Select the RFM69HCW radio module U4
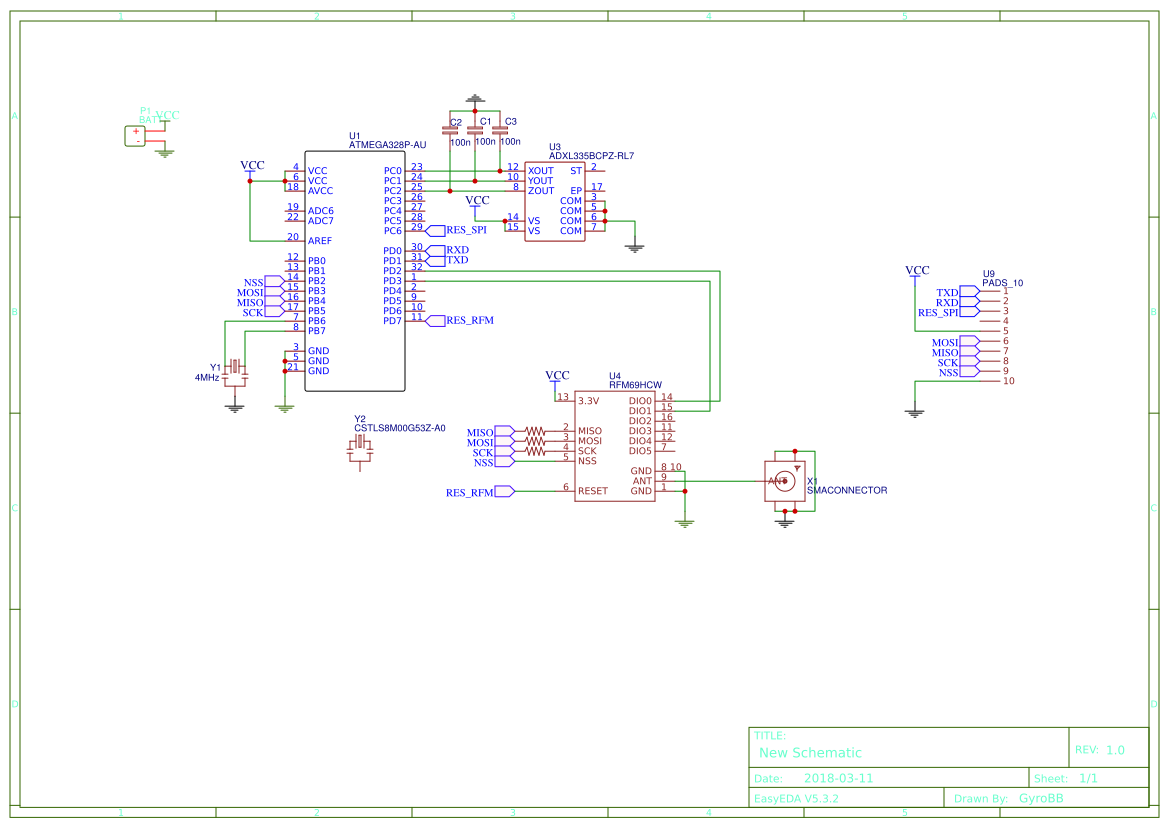This screenshot has width=1169, height=828. click(x=615, y=445)
